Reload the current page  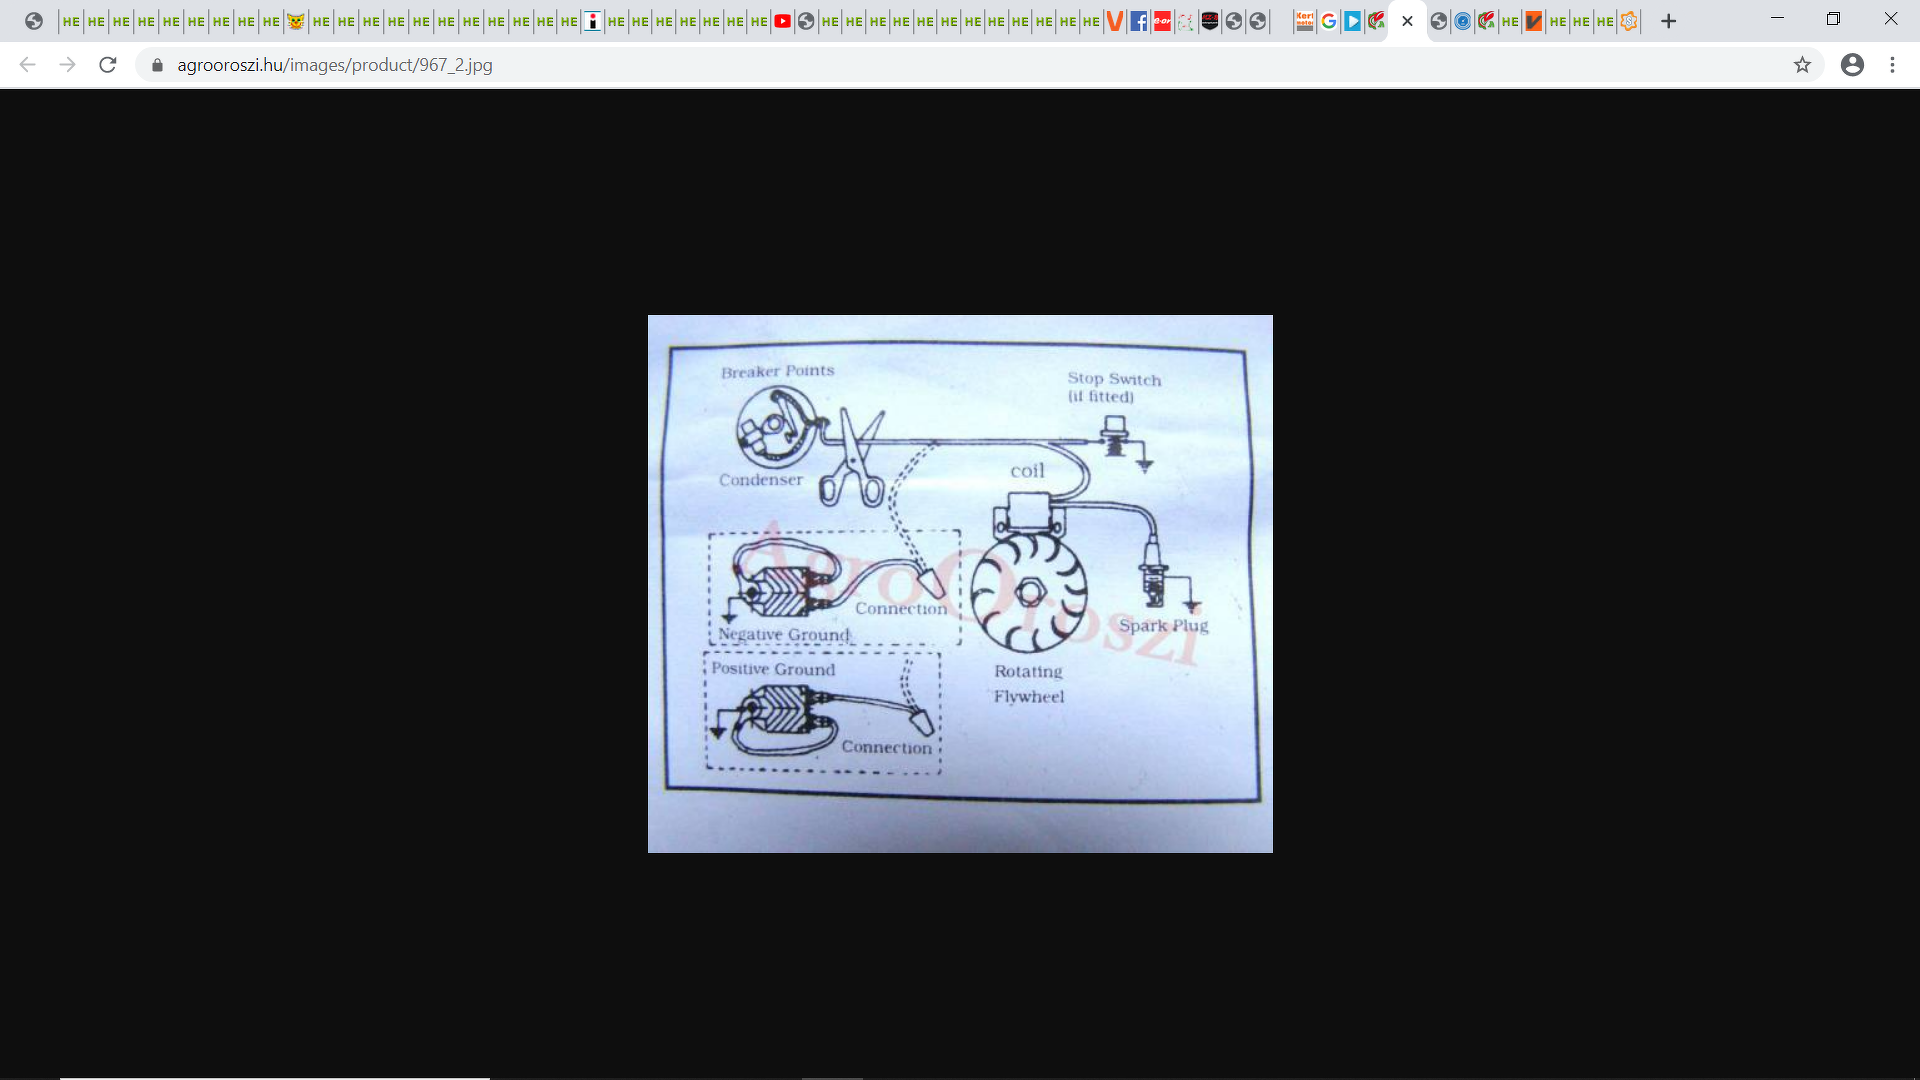pos(108,65)
